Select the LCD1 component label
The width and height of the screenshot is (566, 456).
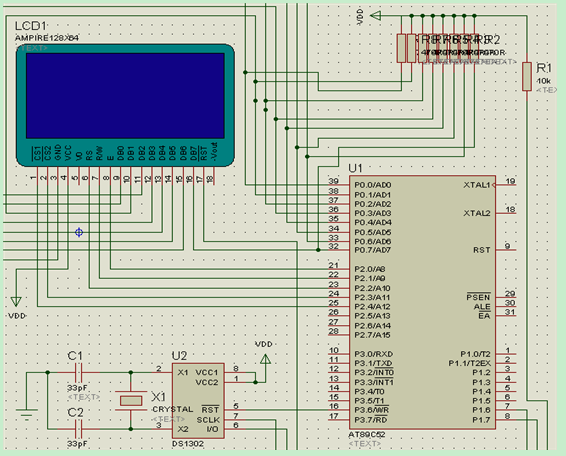(x=31, y=26)
